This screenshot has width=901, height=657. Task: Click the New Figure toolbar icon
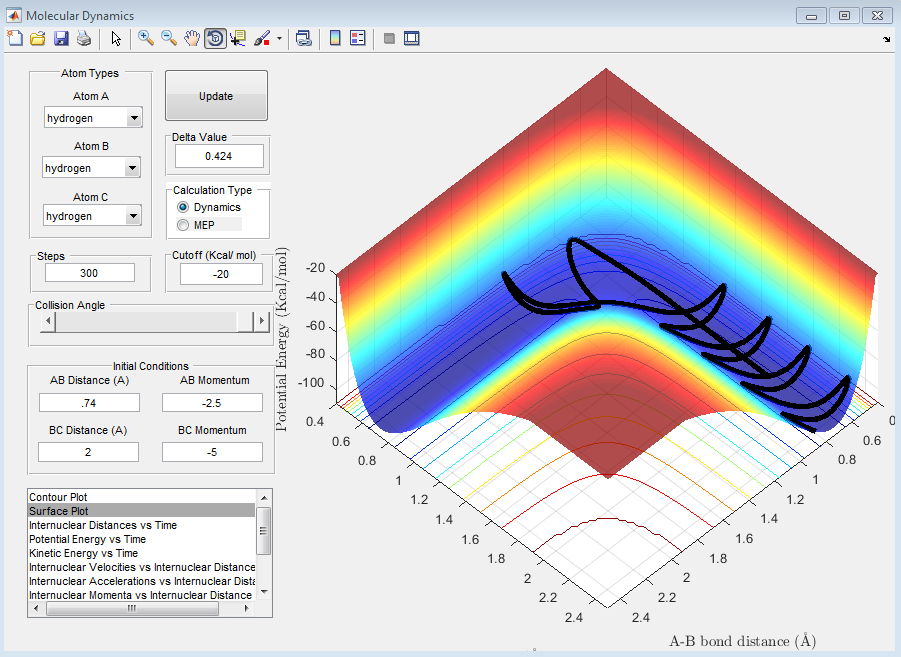(x=15, y=39)
